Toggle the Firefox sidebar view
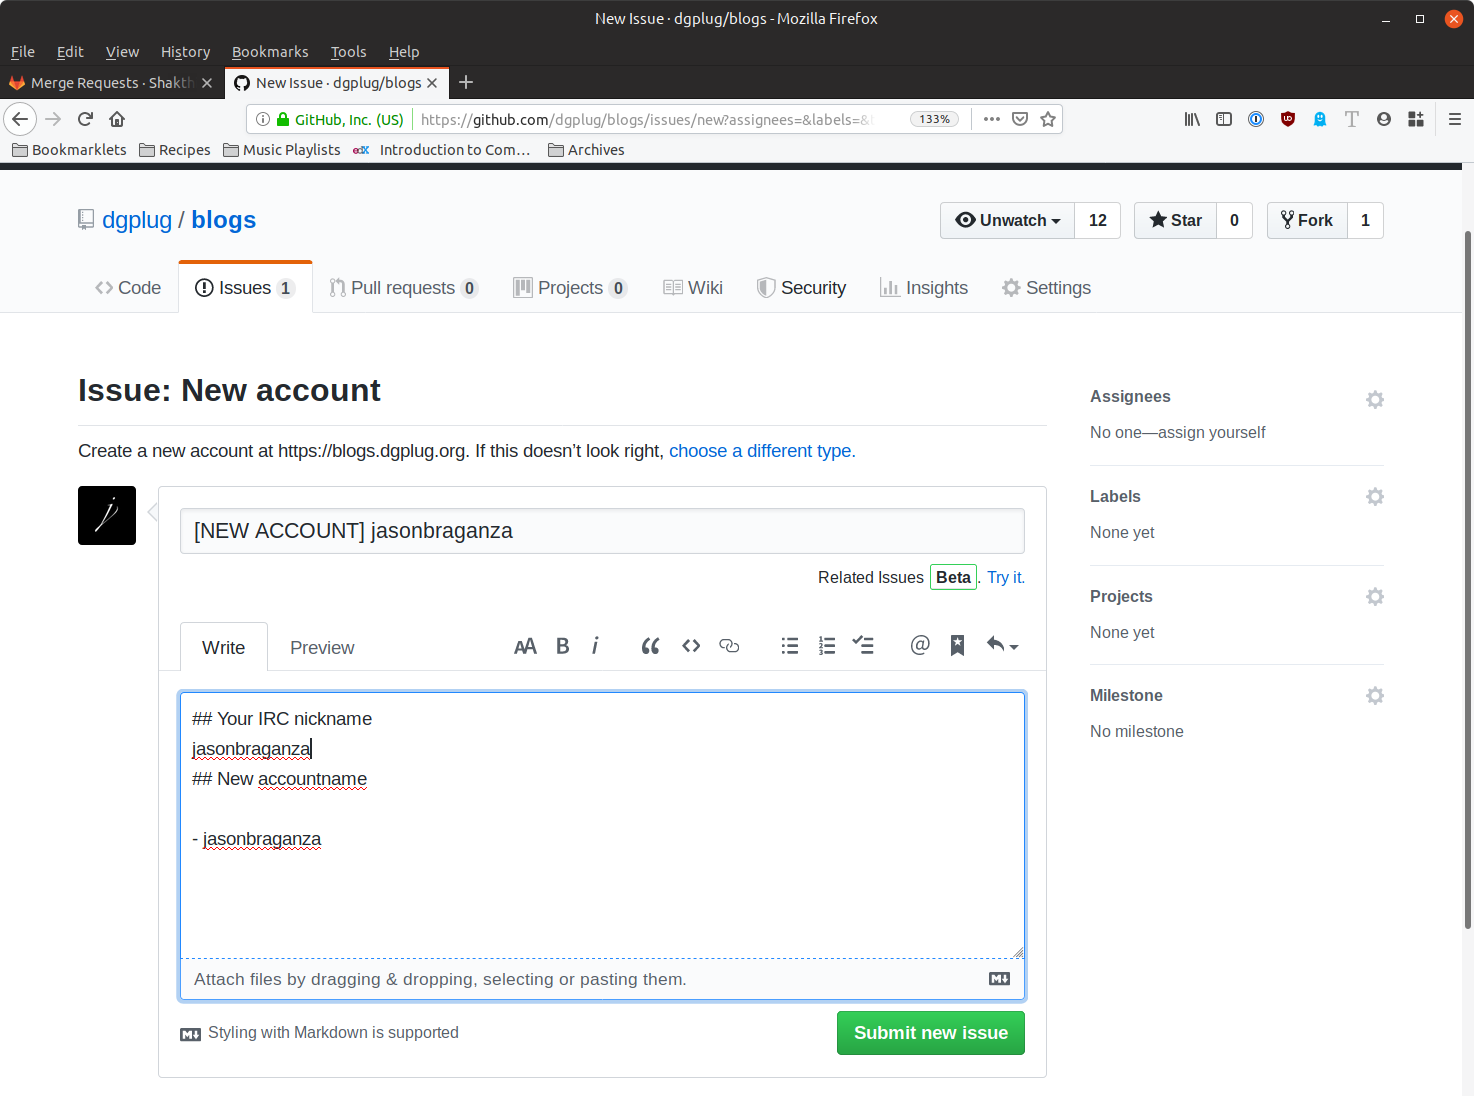The width and height of the screenshot is (1474, 1096). (x=1224, y=119)
